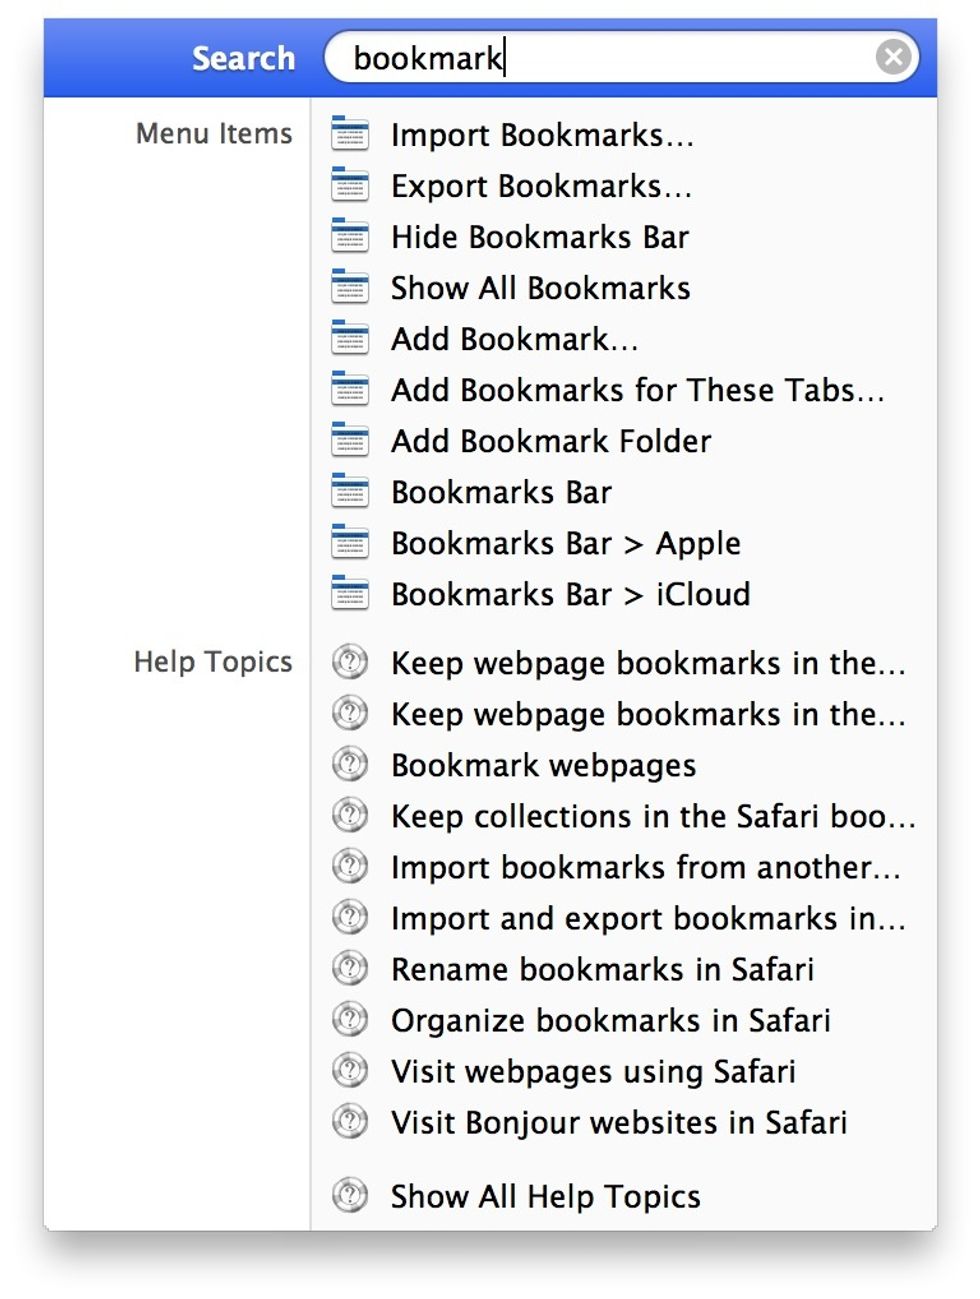Open the help topic Visit webpages using Safari
The width and height of the screenshot is (980, 1299).
click(593, 1070)
